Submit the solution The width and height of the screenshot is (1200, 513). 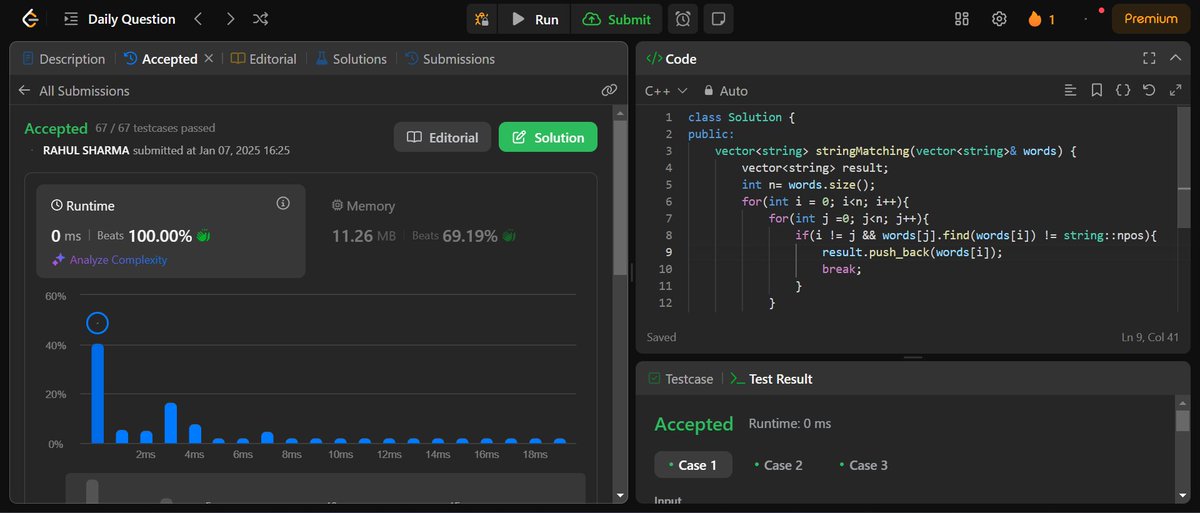click(x=617, y=19)
